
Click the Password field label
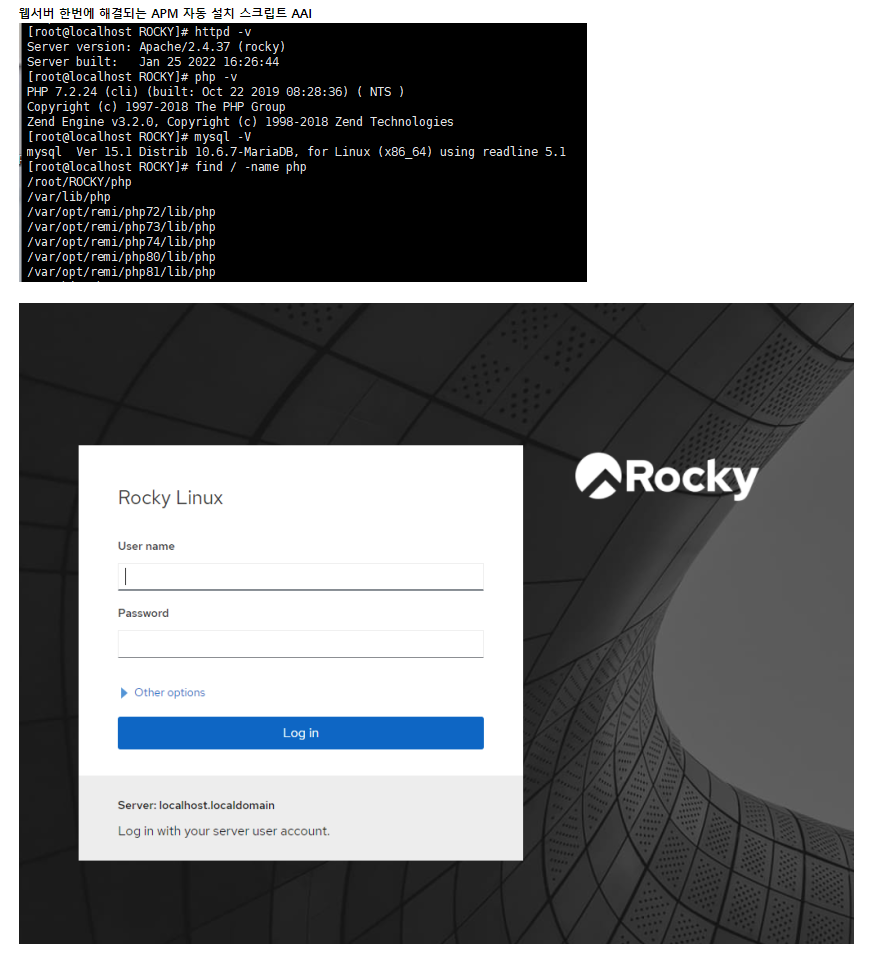(143, 613)
